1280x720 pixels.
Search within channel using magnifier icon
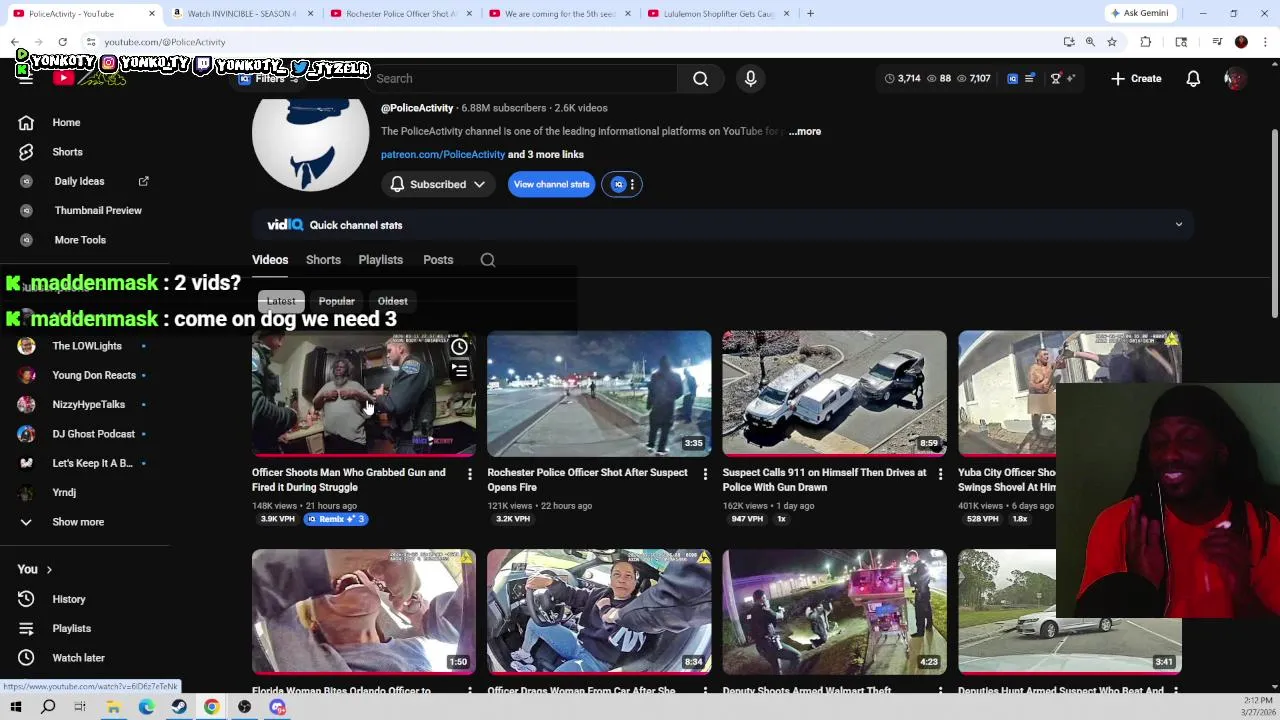coord(487,260)
